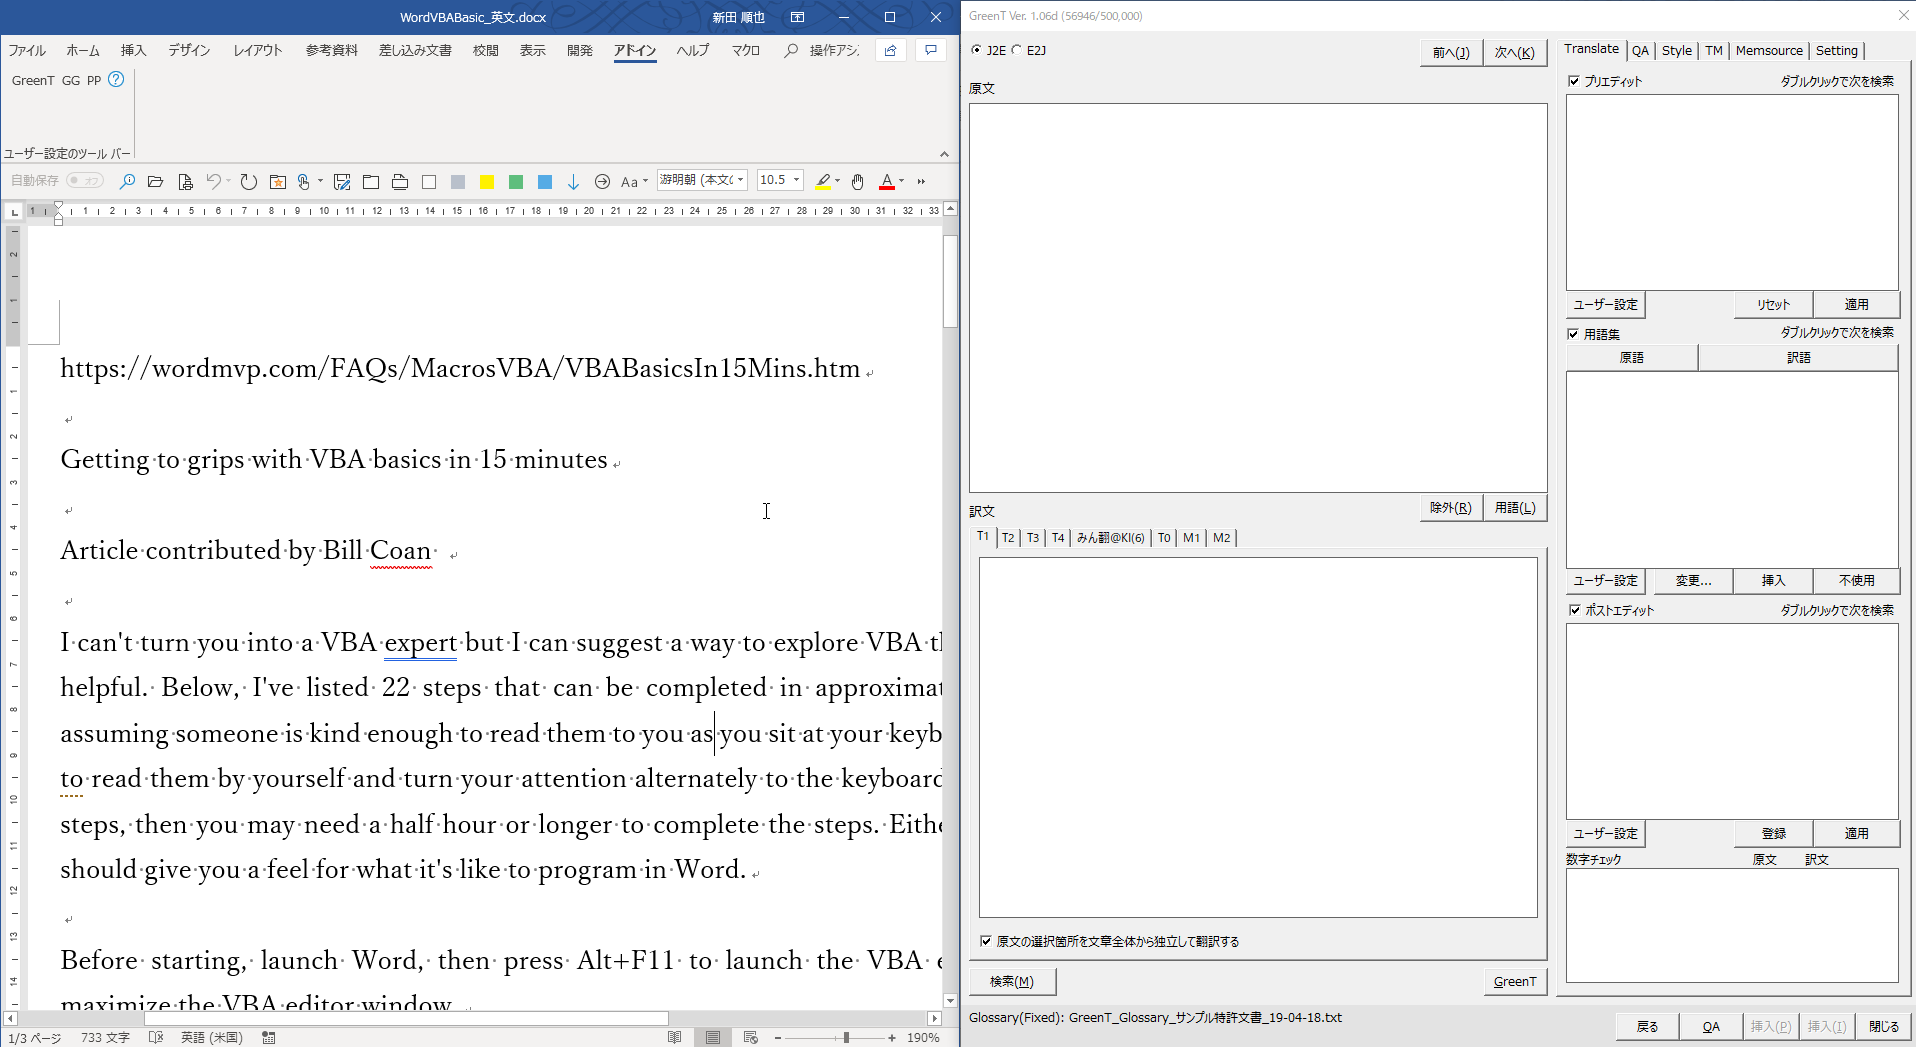
Task: Switch to read mode view icon
Action: pyautogui.click(x=675, y=1037)
